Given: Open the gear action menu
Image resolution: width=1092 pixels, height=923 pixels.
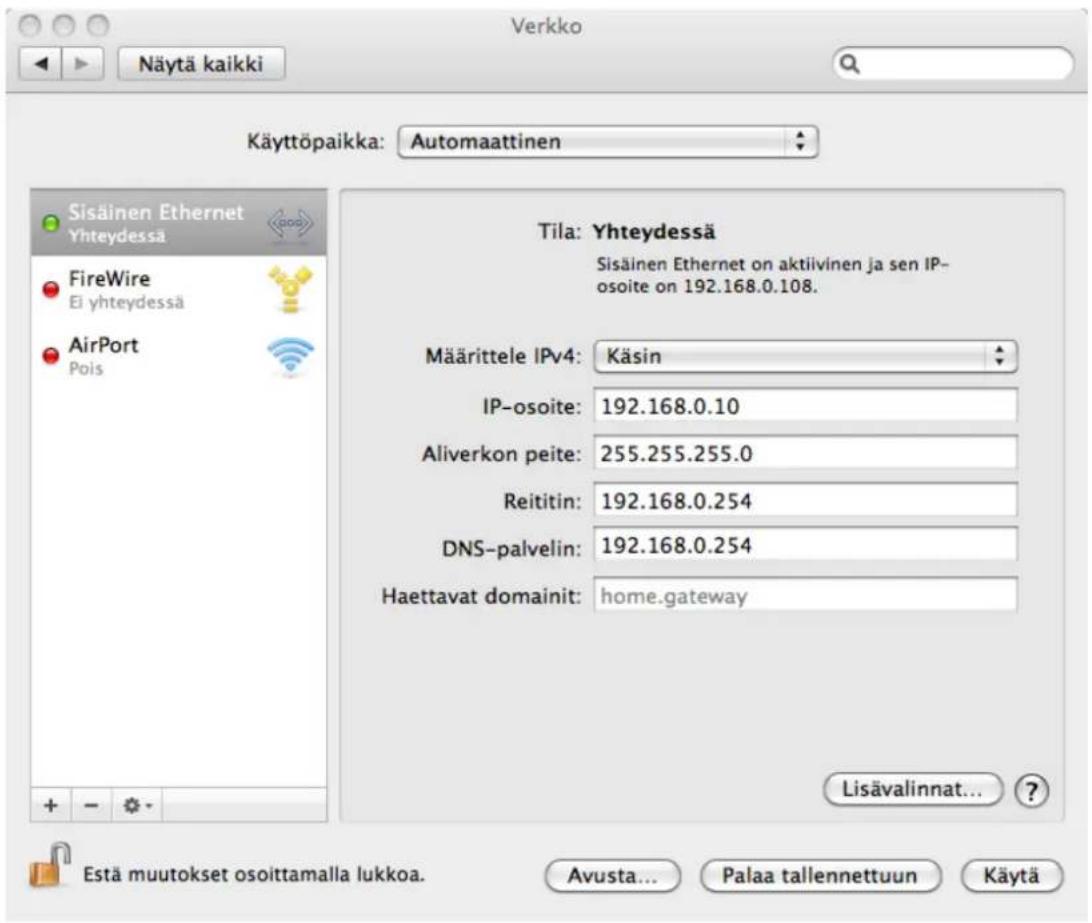Looking at the screenshot, I should pos(136,805).
